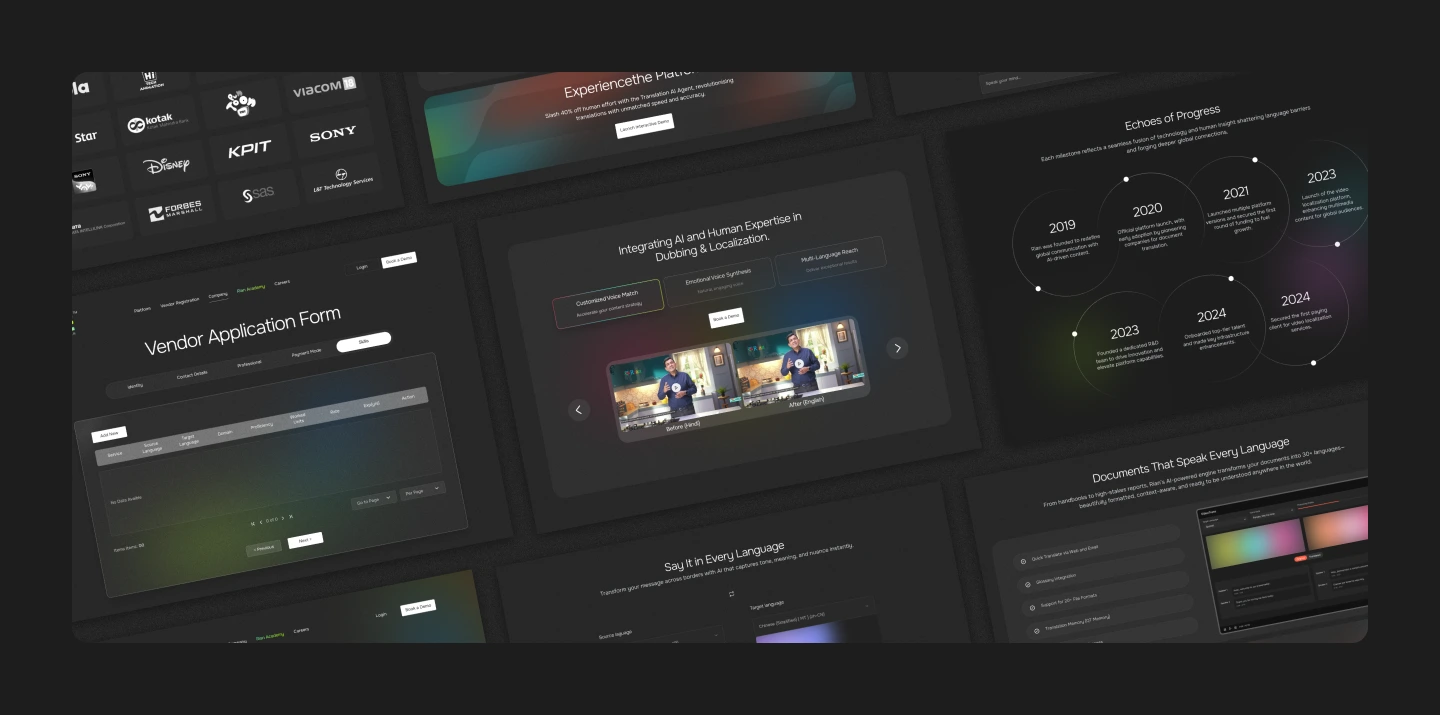Open Rian Academy on Vendor Application page
1440x715 pixels.
251,289
